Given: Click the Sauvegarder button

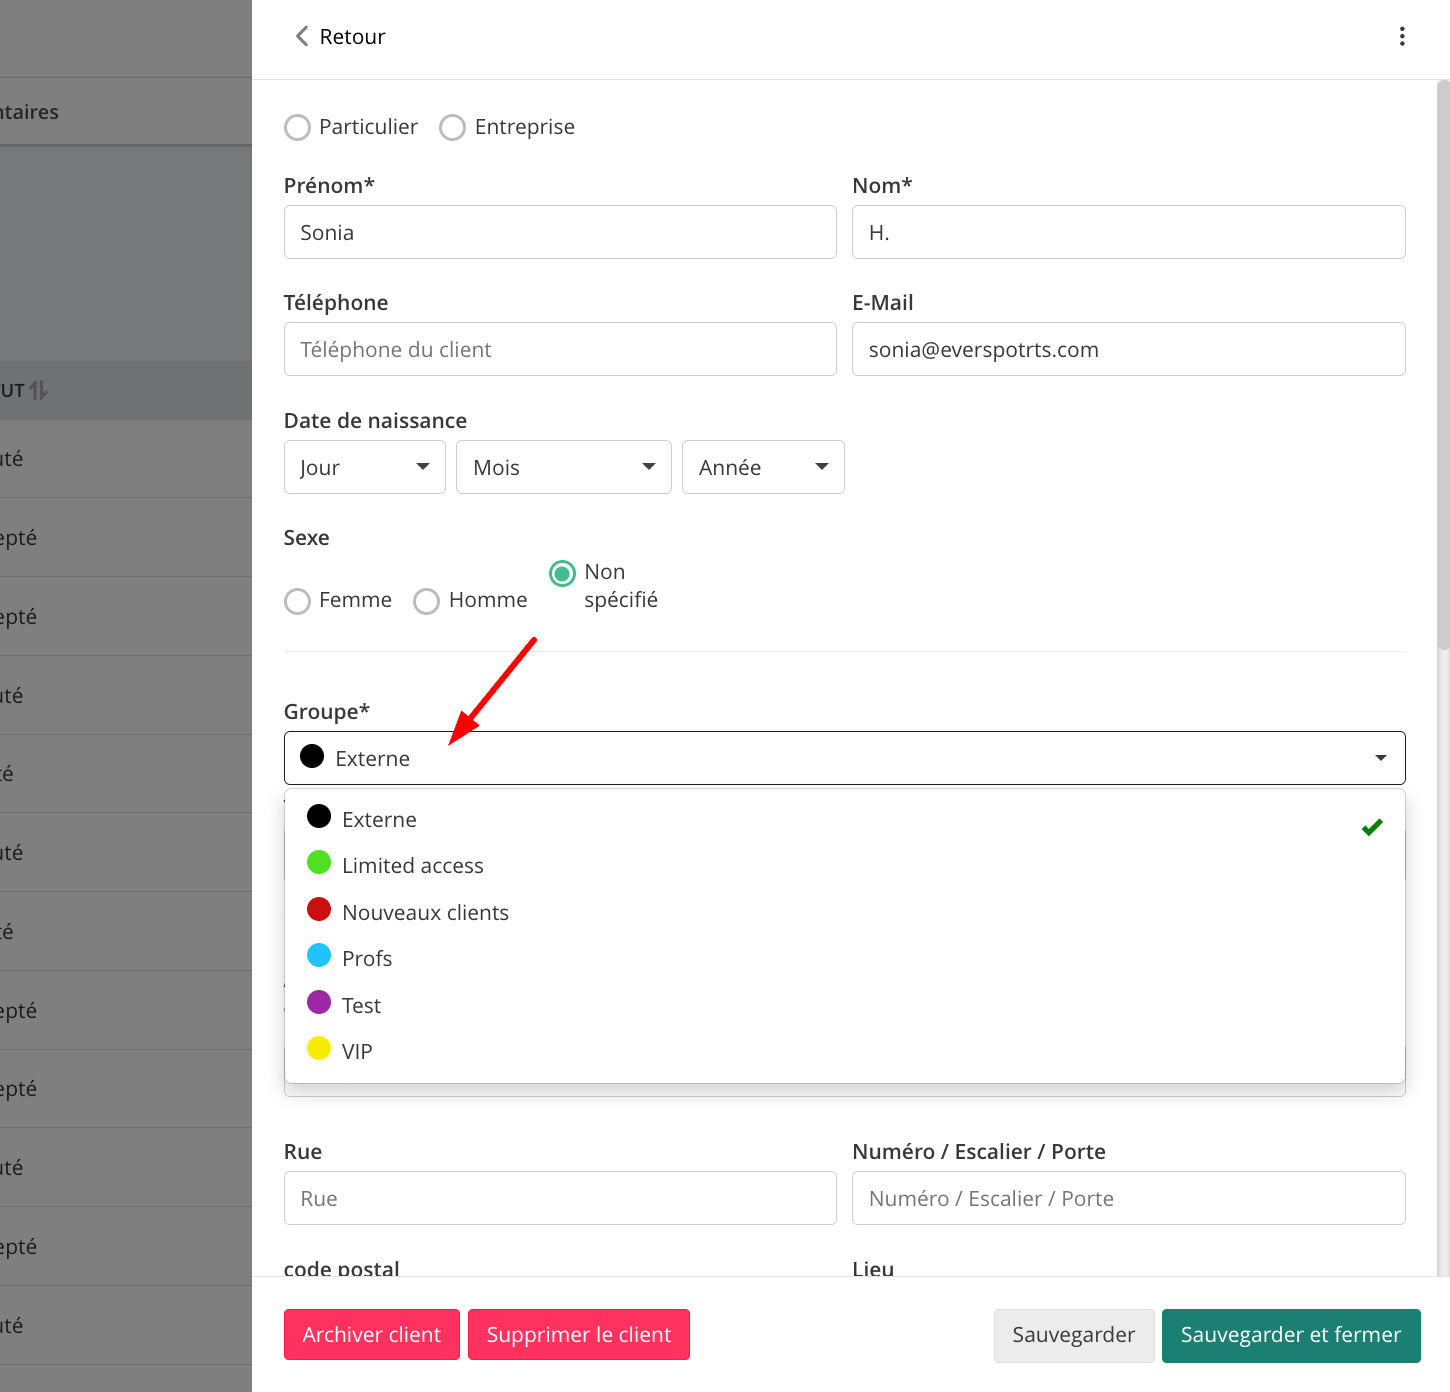Looking at the screenshot, I should coord(1074,1335).
